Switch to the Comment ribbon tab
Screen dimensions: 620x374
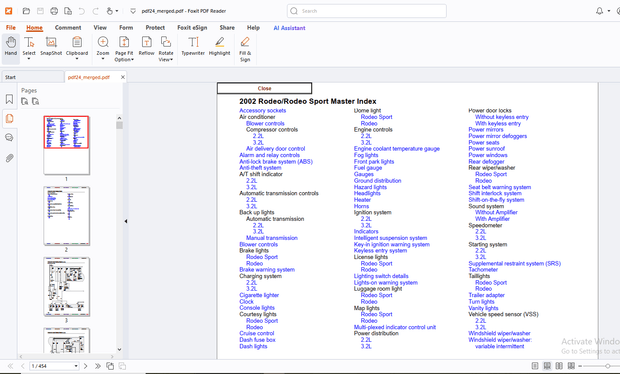pyautogui.click(x=68, y=28)
